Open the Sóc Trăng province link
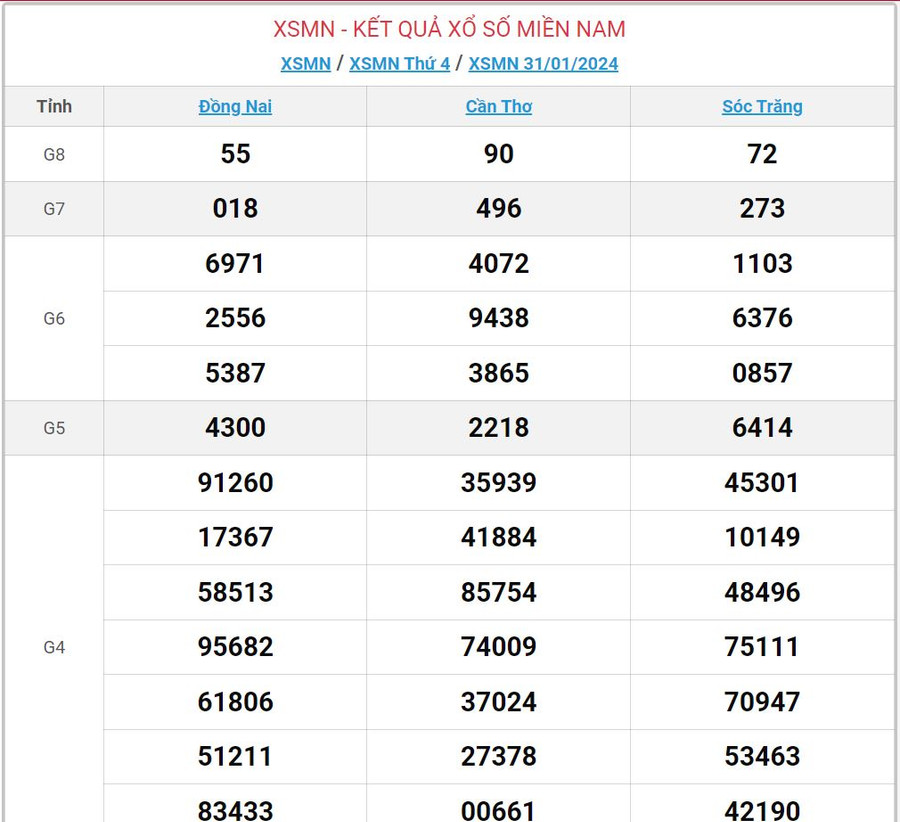Screen dimensions: 900x822 [762, 107]
